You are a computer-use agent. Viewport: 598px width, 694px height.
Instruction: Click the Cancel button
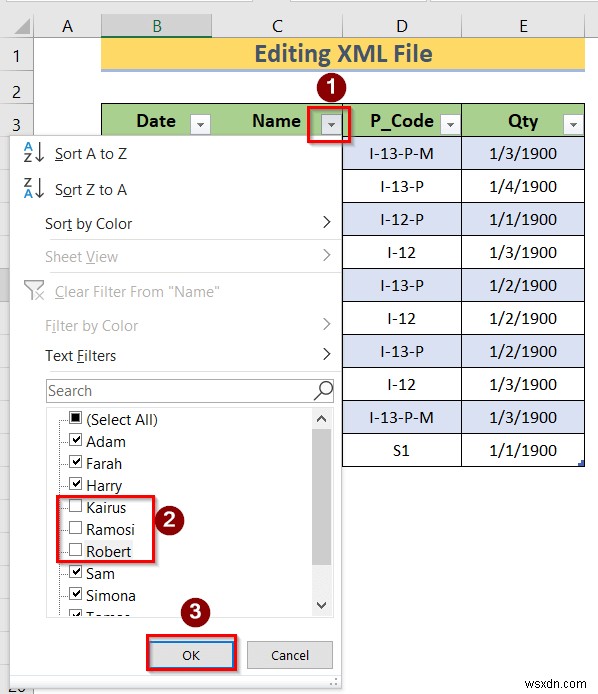point(289,655)
